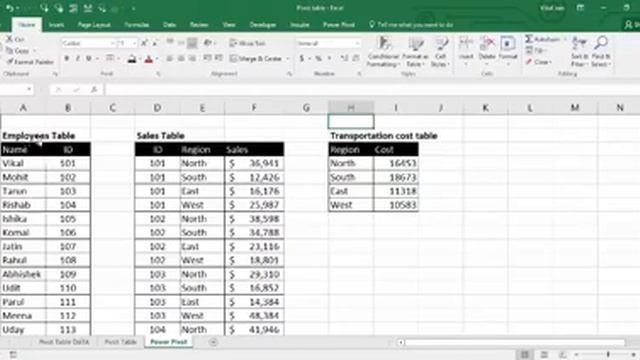Open the Font Color dropdown arrow
The image size is (640, 360).
(x=157, y=59)
